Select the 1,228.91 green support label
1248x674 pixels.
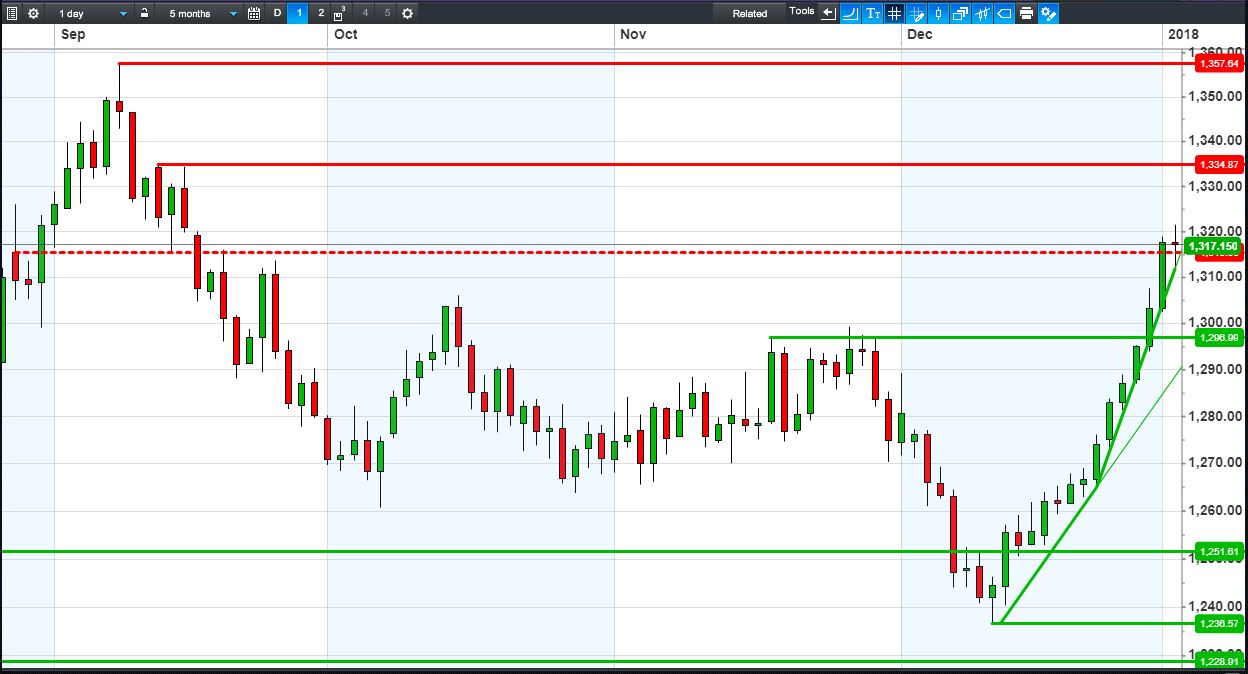1218,661
